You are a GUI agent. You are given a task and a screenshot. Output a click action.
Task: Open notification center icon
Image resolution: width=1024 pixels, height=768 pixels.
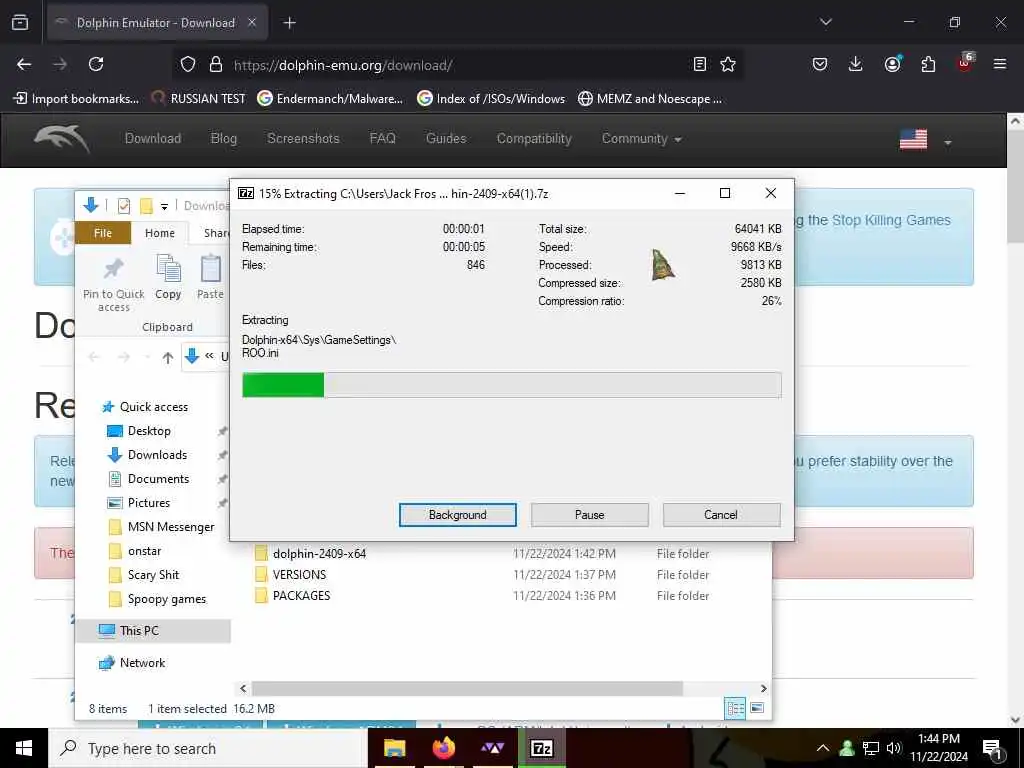coord(992,749)
